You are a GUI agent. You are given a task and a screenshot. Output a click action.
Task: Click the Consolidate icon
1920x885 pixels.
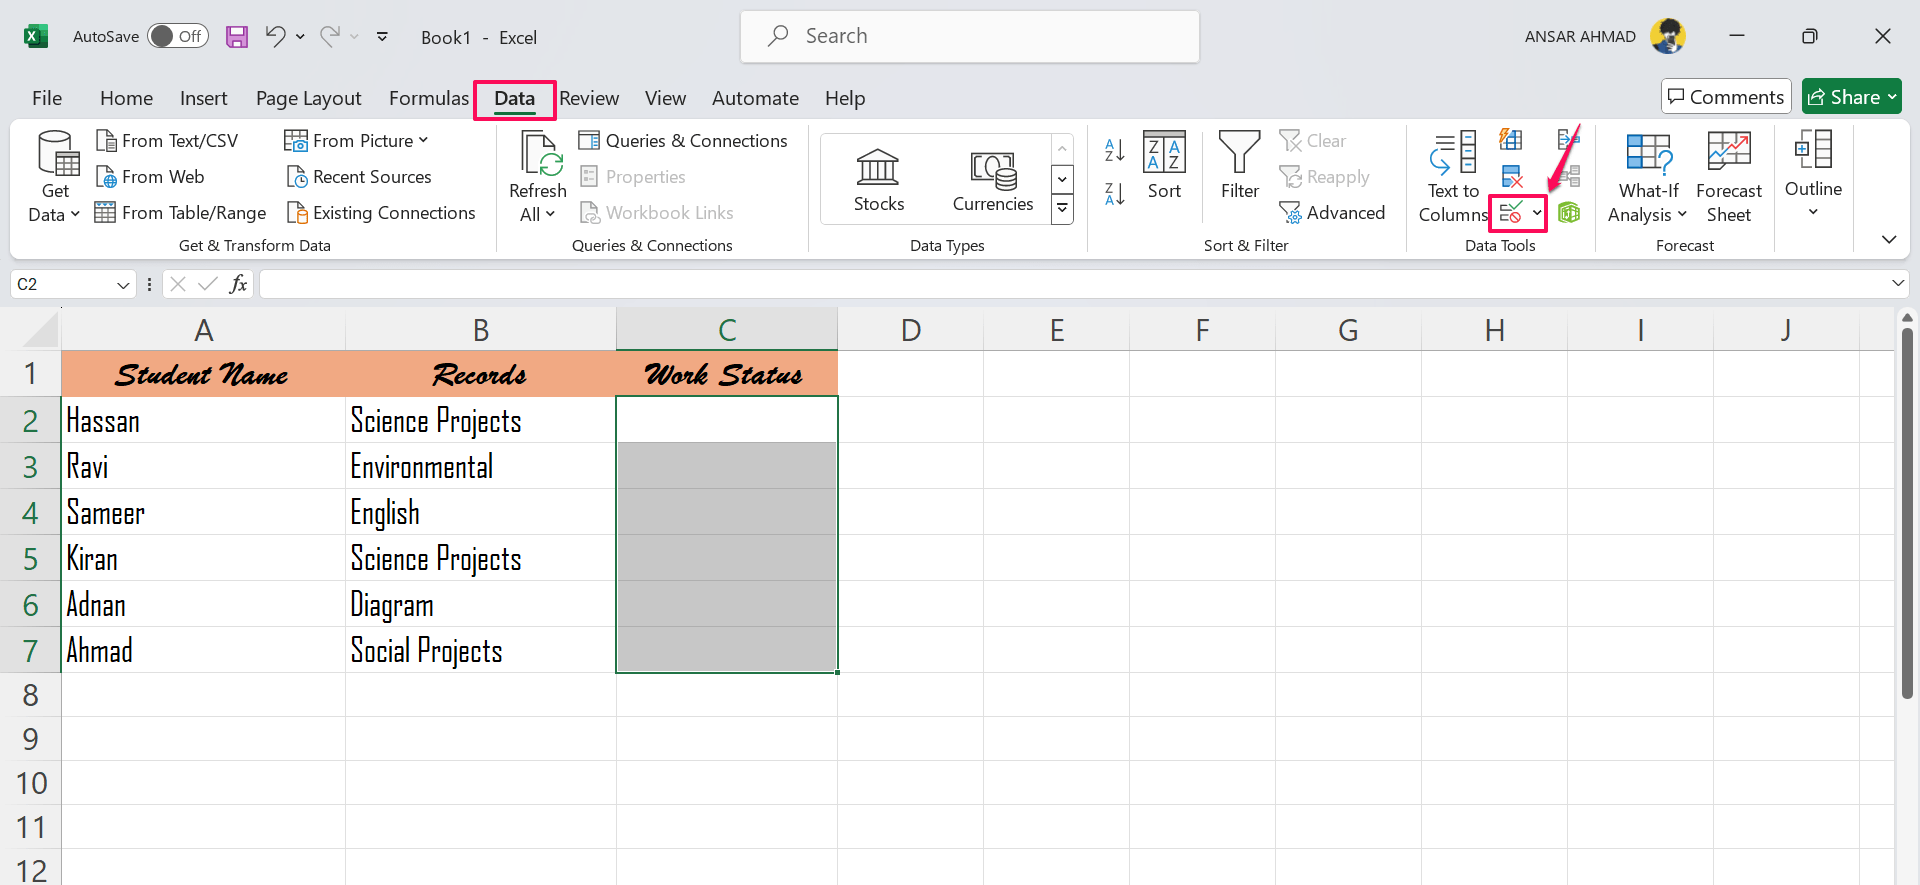(1569, 140)
